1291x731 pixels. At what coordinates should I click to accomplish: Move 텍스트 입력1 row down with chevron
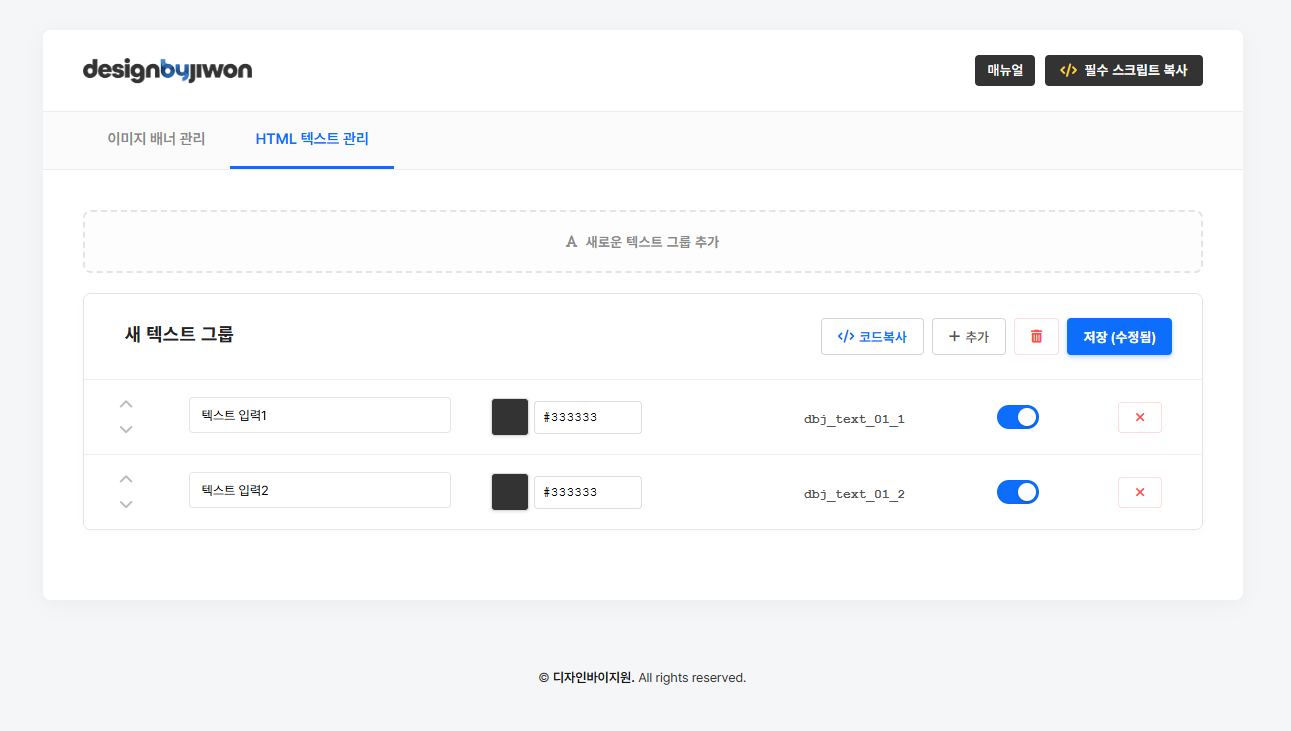[x=126, y=429]
